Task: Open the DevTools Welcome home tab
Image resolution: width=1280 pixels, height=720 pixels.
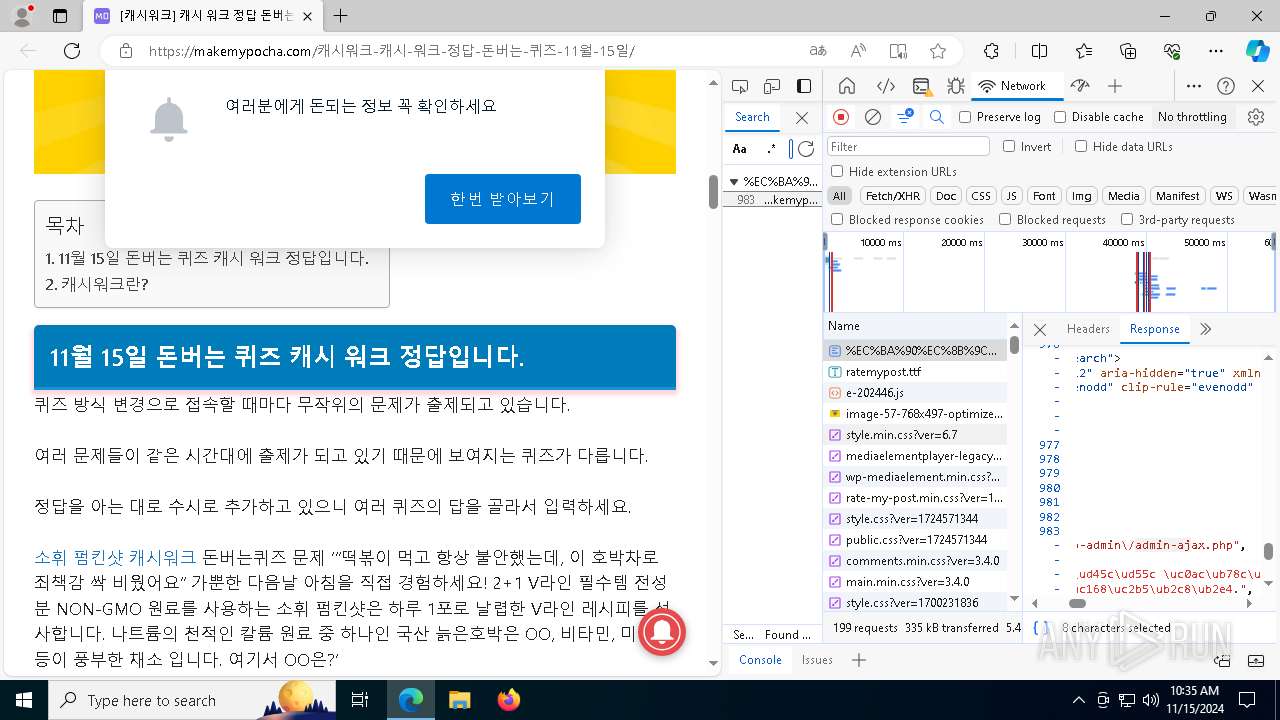Action: click(x=847, y=86)
